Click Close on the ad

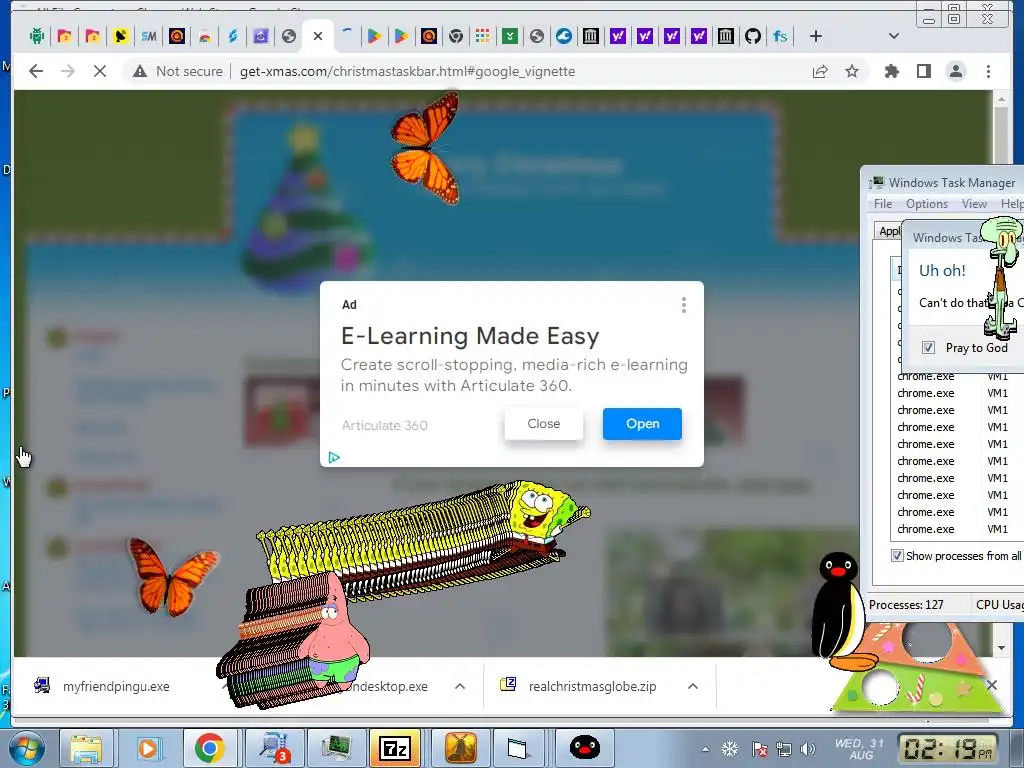point(543,424)
